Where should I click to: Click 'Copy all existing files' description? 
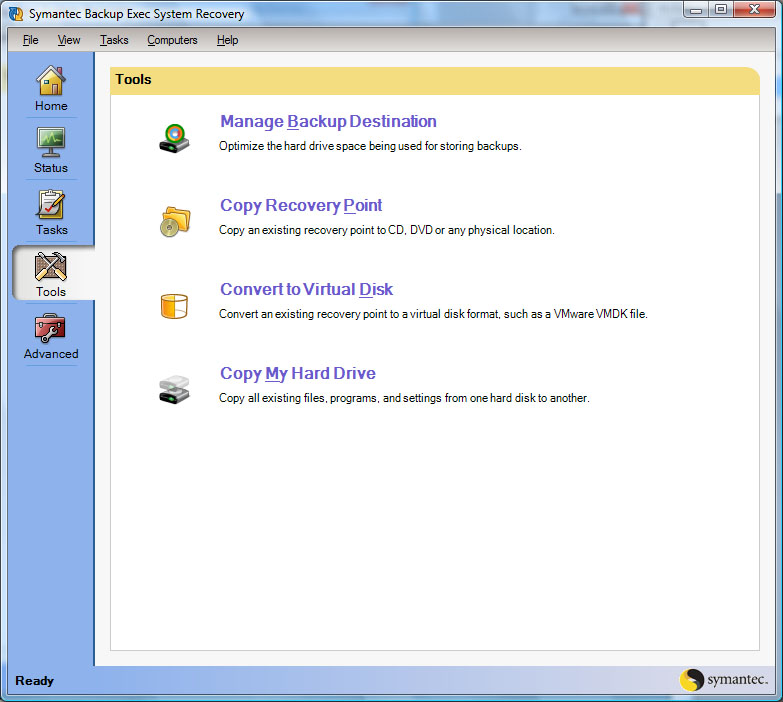(x=404, y=398)
